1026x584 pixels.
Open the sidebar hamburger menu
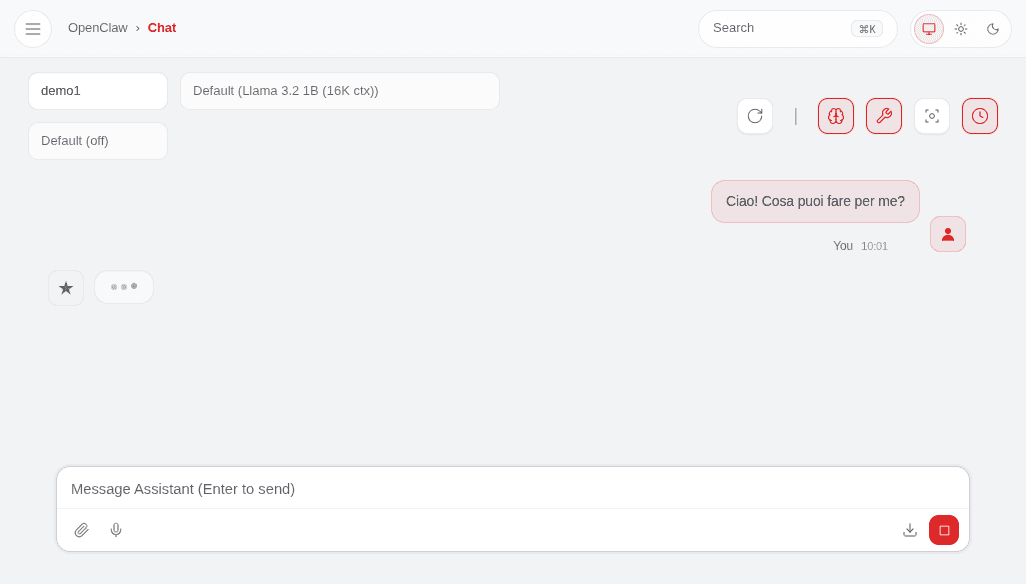tap(33, 28)
